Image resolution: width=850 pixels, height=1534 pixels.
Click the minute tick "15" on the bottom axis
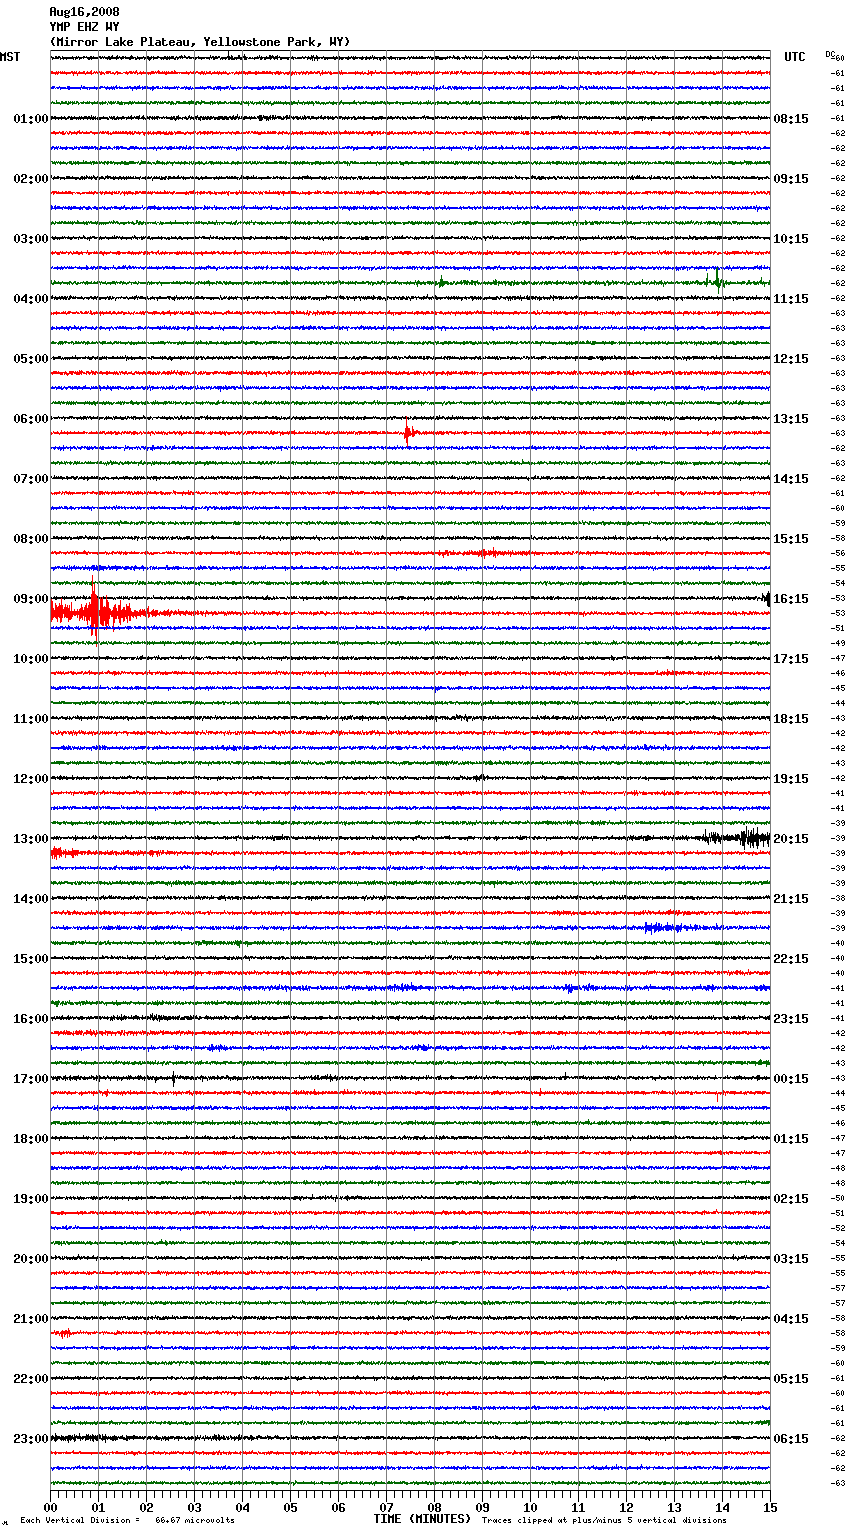tap(770, 1507)
